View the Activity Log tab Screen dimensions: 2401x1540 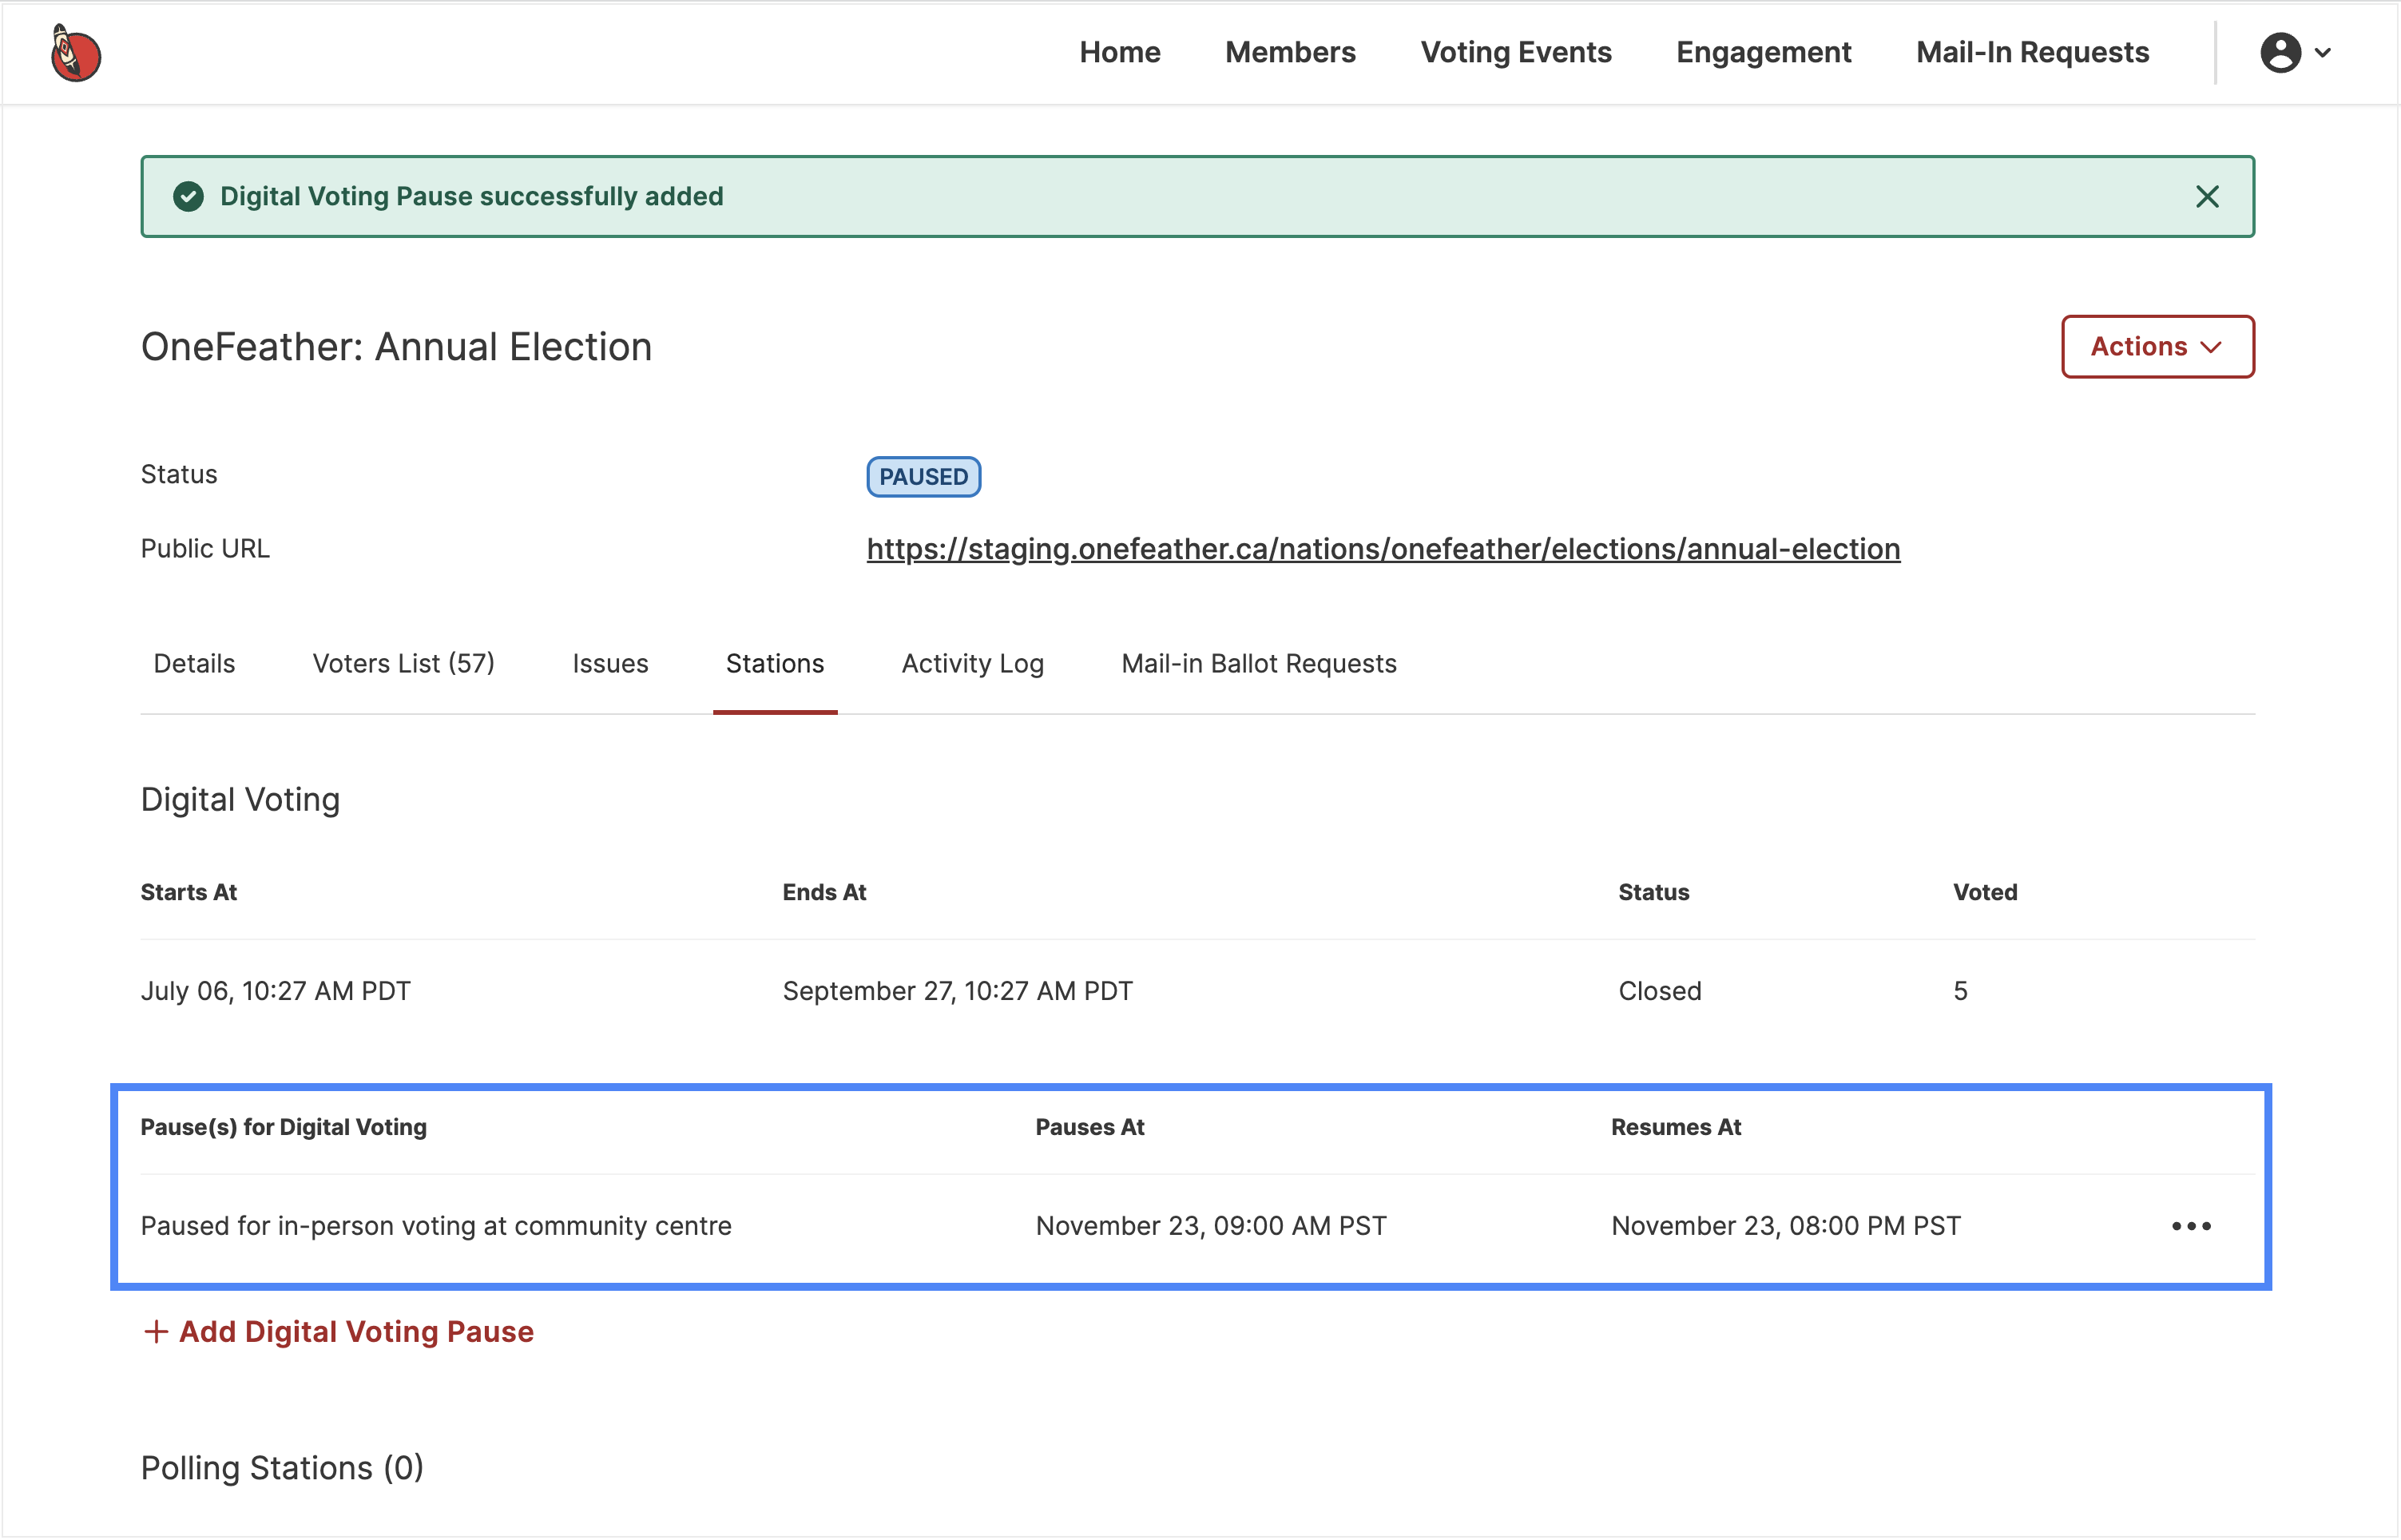(x=972, y=664)
